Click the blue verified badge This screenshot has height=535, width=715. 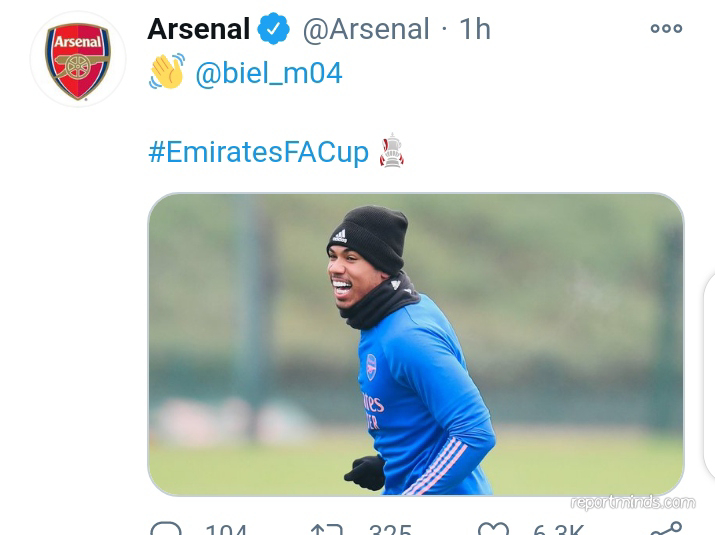[x=273, y=29]
